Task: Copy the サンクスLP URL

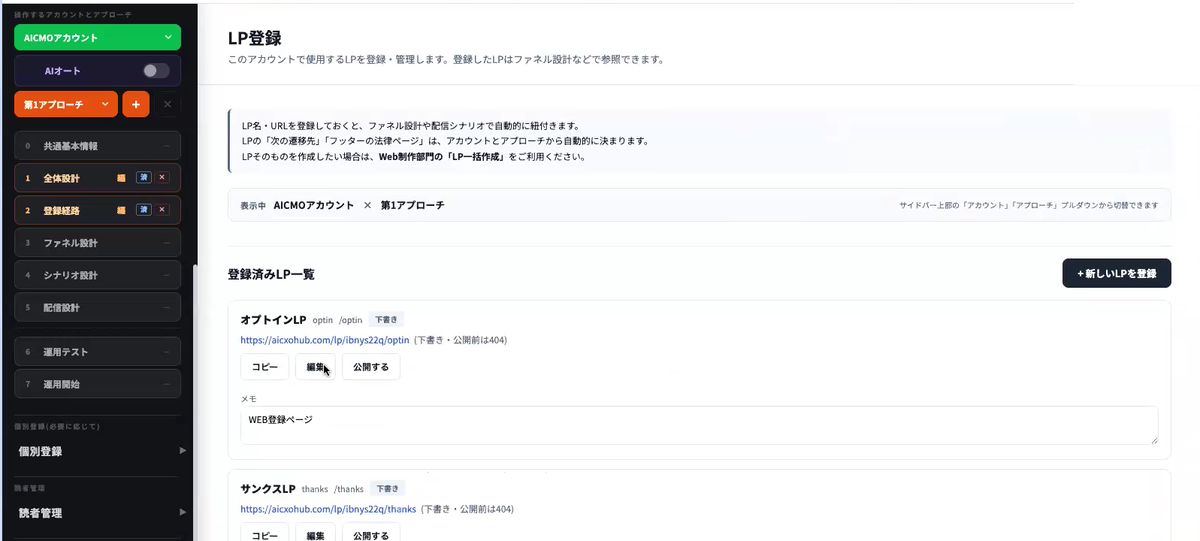Action: click(x=265, y=534)
